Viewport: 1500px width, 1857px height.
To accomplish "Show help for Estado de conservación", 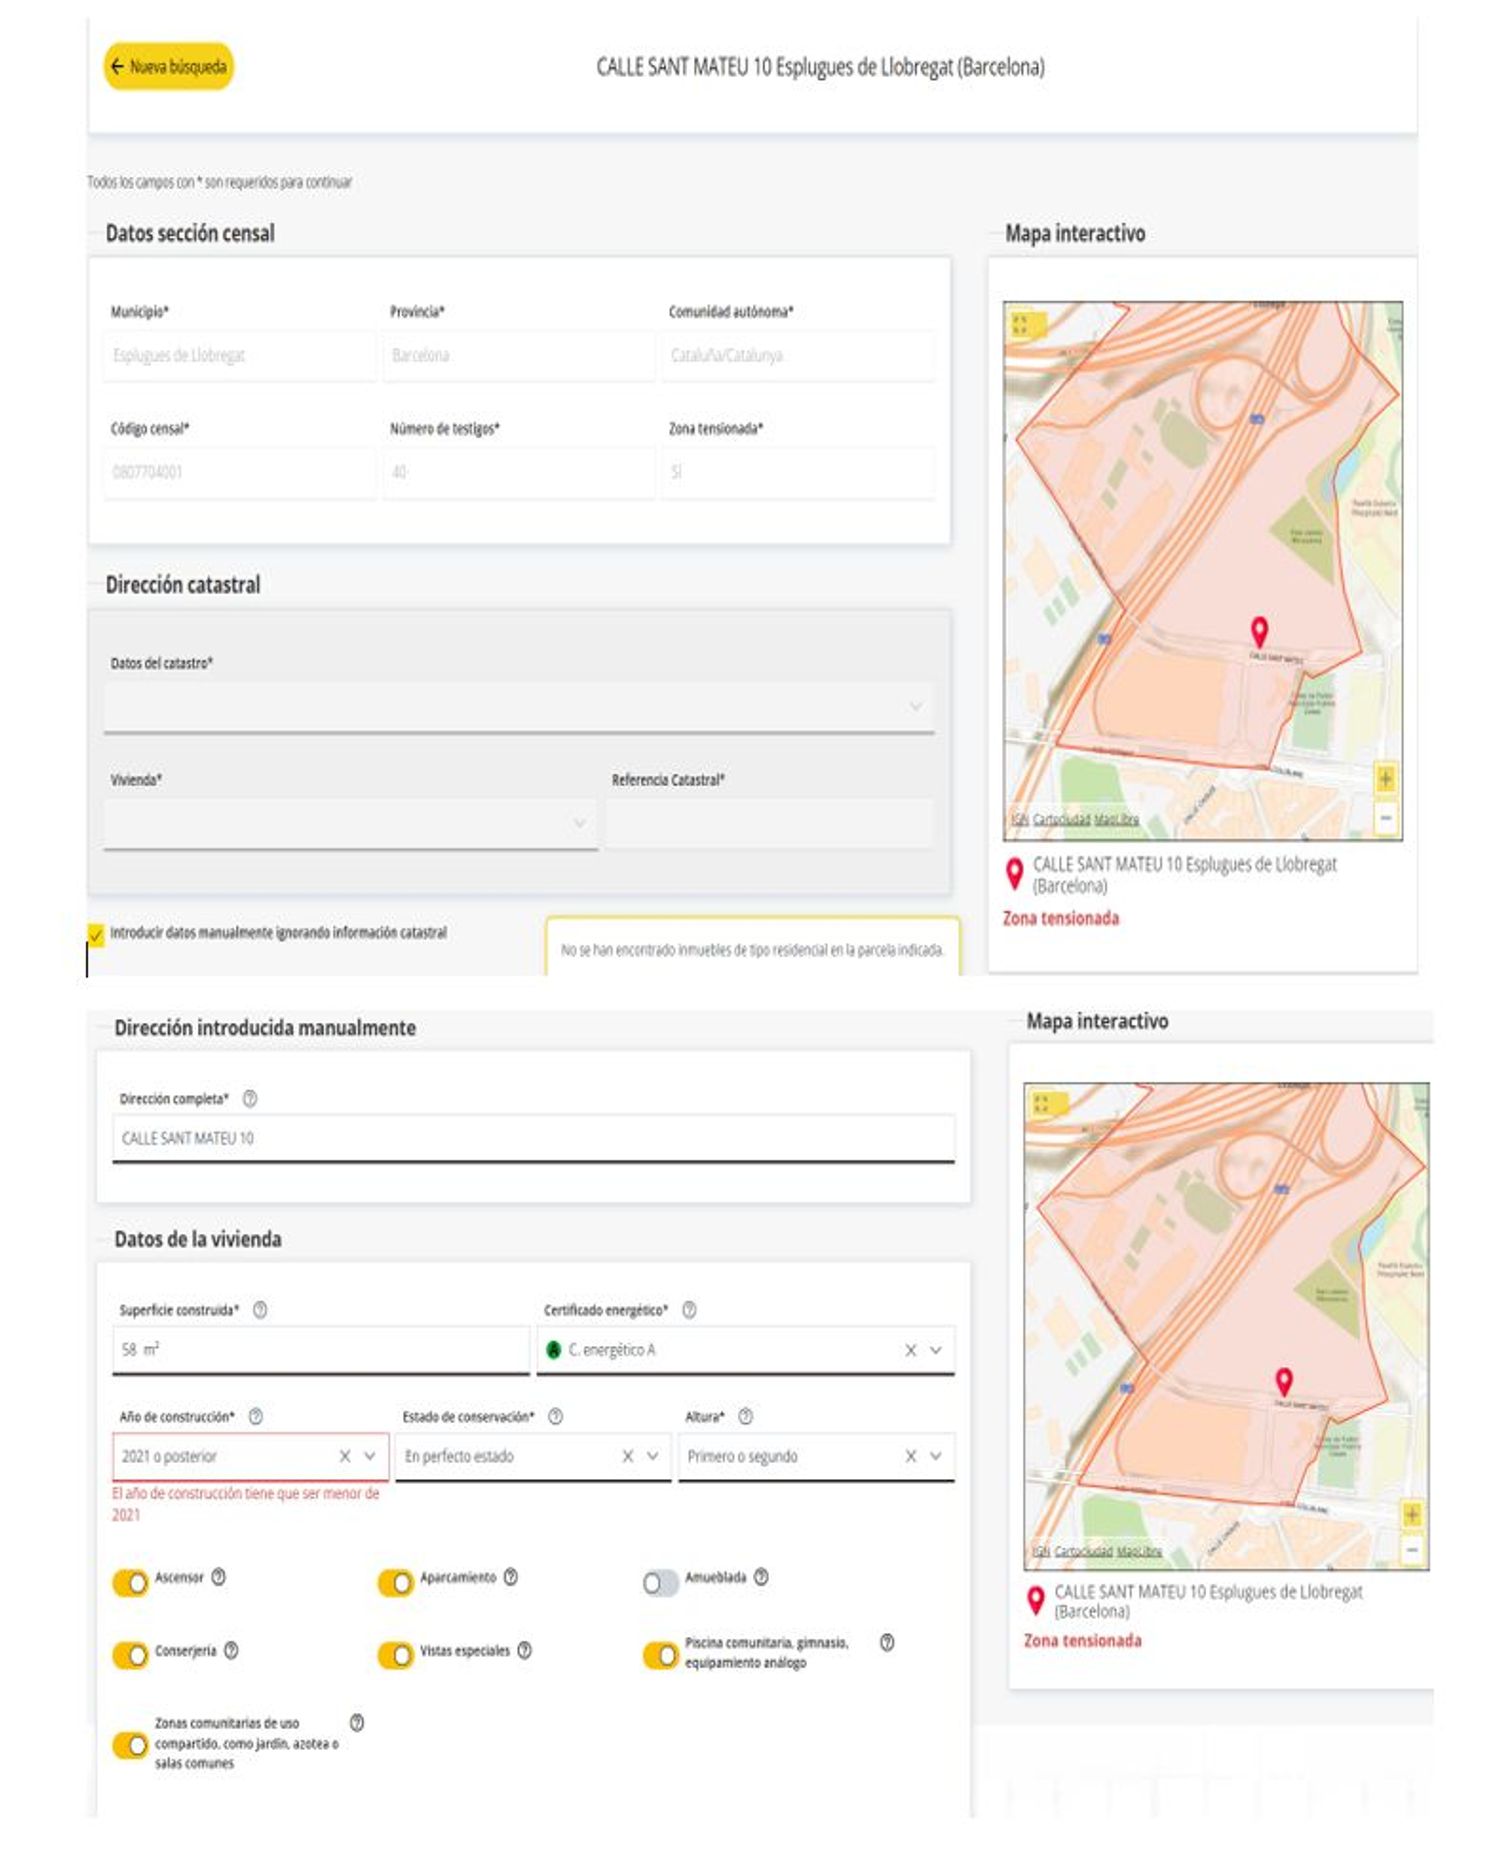I will [x=556, y=1417].
